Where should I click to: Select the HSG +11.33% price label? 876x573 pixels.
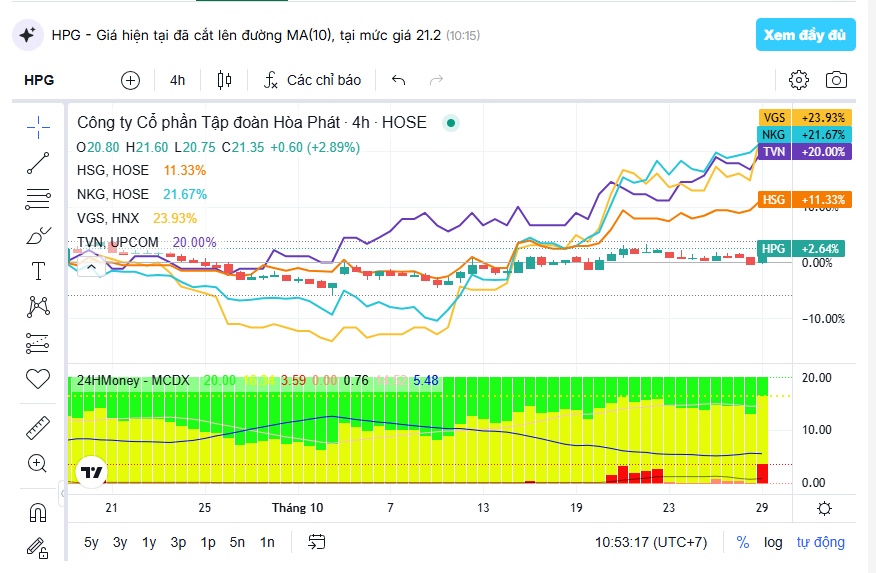click(805, 199)
